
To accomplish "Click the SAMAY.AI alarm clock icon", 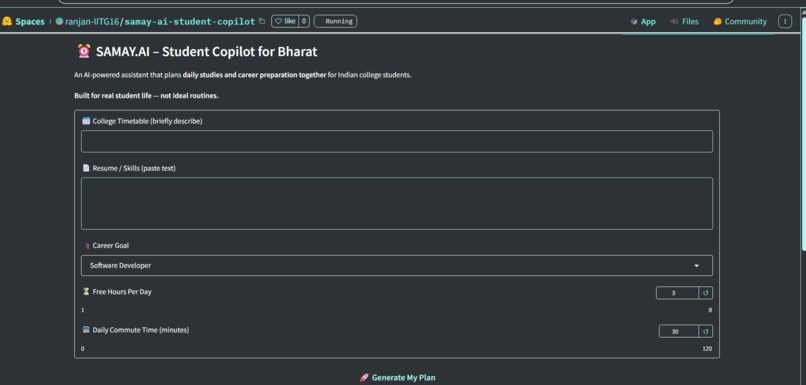I will 84,51.
